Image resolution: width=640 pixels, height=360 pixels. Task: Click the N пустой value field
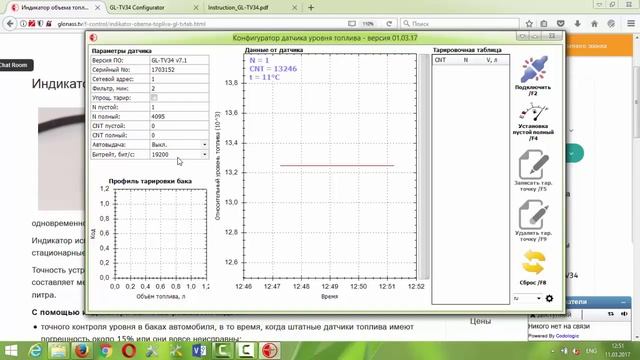tap(179, 107)
